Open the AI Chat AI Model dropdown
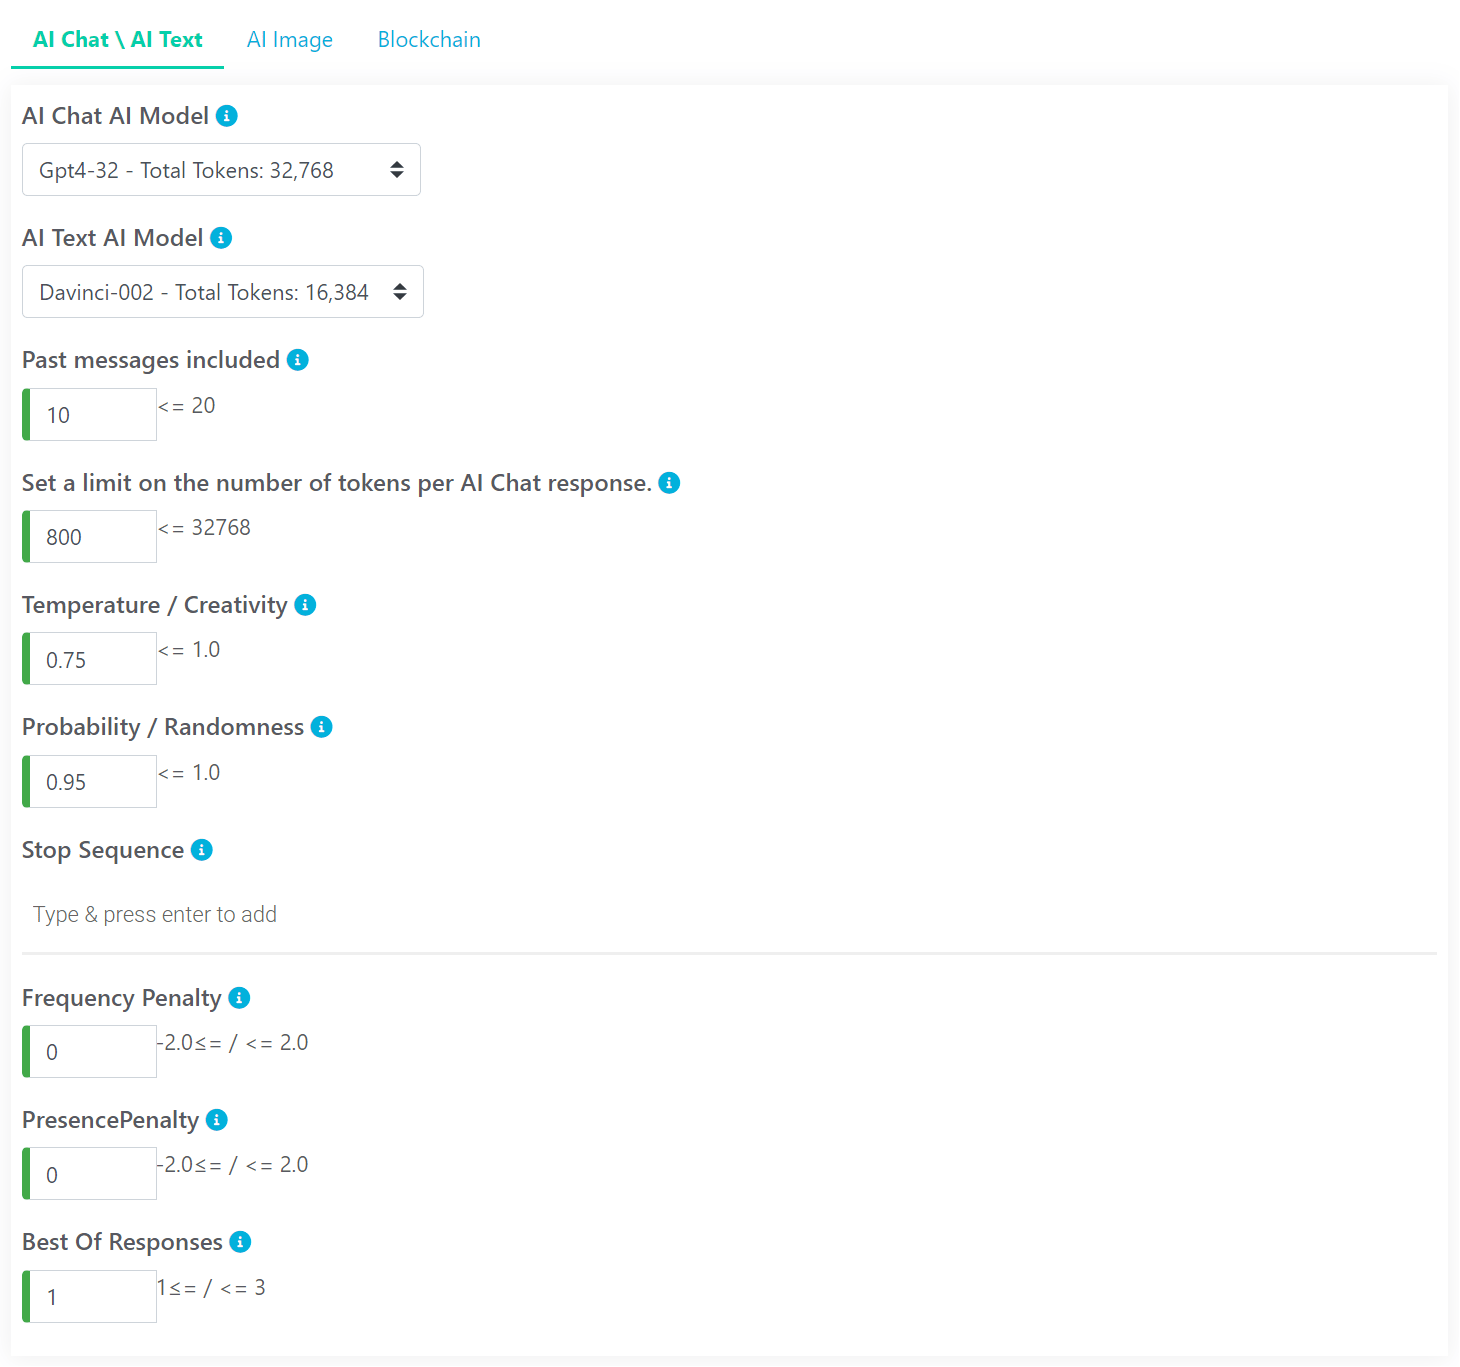Screen dimensions: 1460x1367 coord(221,170)
